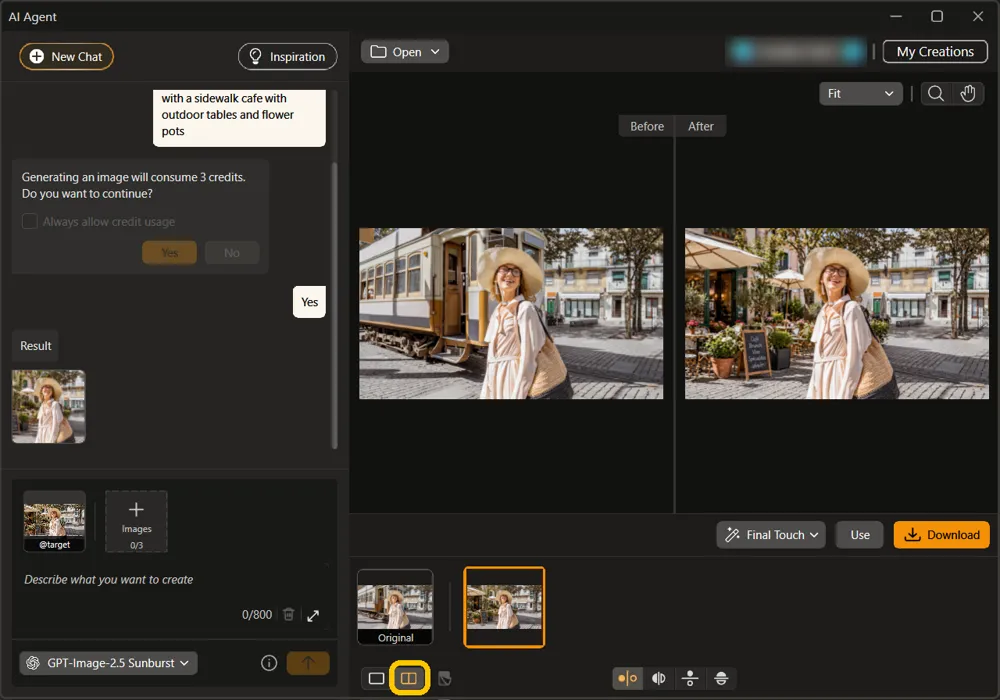
Task: Choose left-right side-by-side comparison layout
Action: [628, 678]
